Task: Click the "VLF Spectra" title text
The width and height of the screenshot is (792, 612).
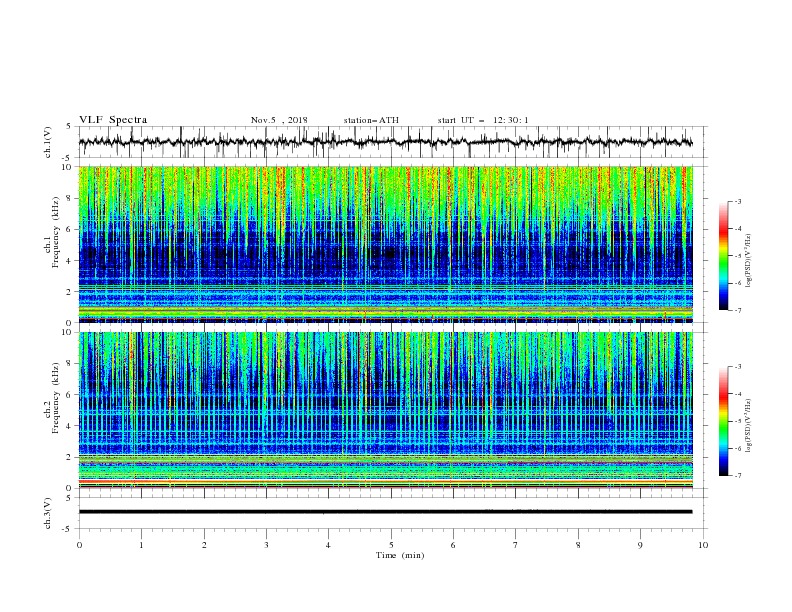Action: [x=113, y=120]
